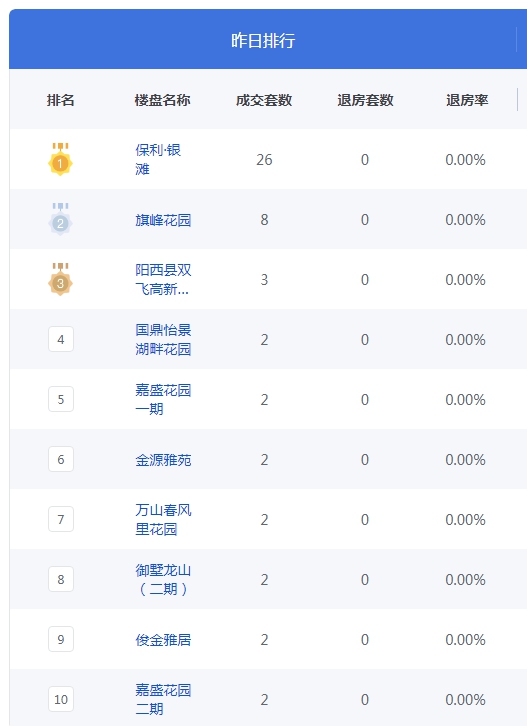The image size is (527, 726).
Task: Open the 俊金雅居 property link
Action: click(x=163, y=639)
